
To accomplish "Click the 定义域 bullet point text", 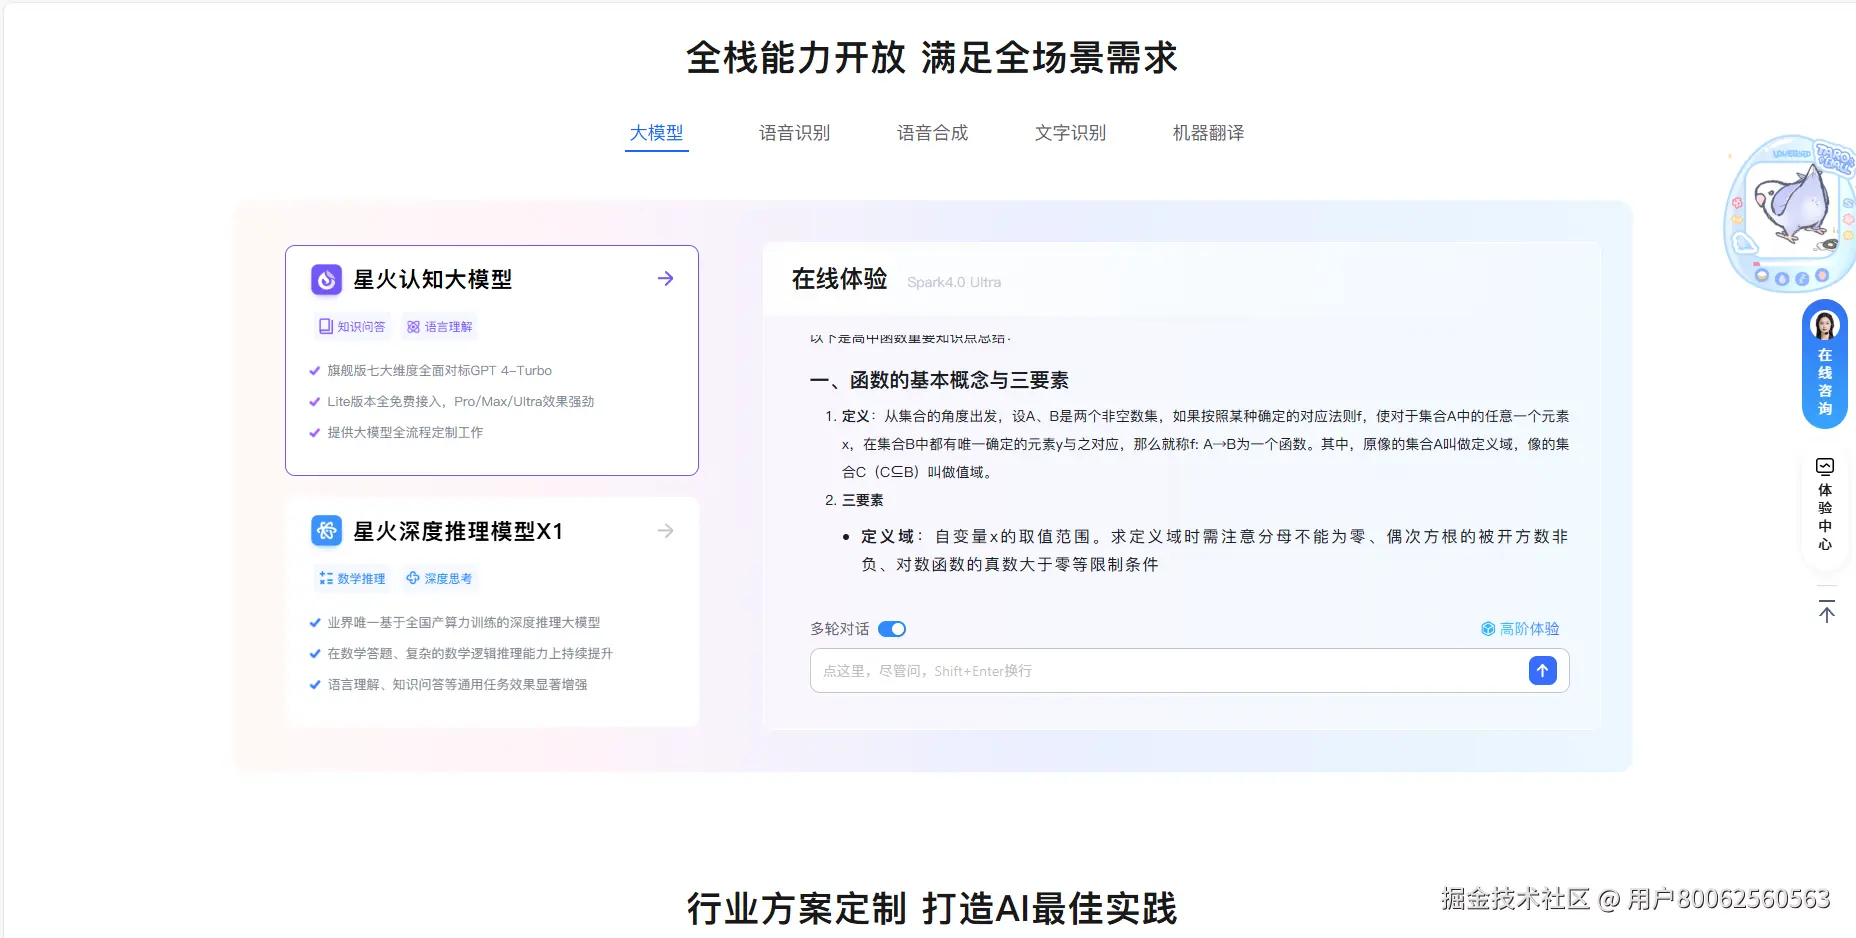I will pos(1214,551).
